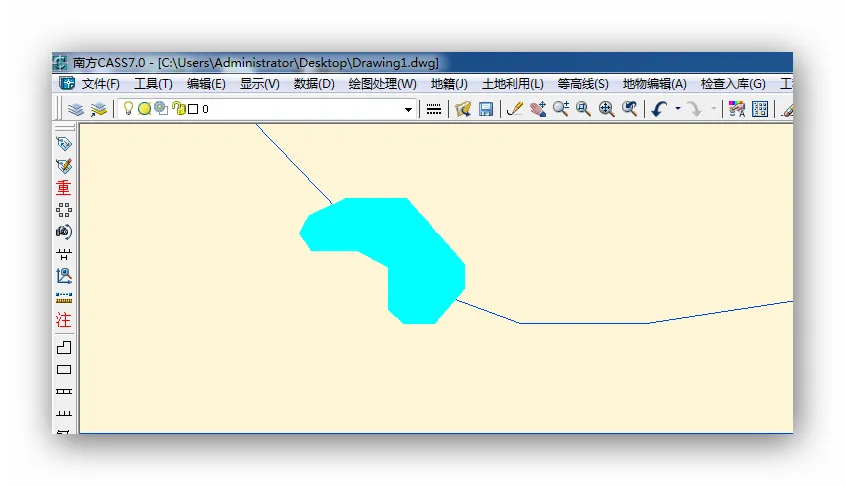845x486 pixels.
Task: Open the 文件(F) file menu
Action: click(100, 84)
